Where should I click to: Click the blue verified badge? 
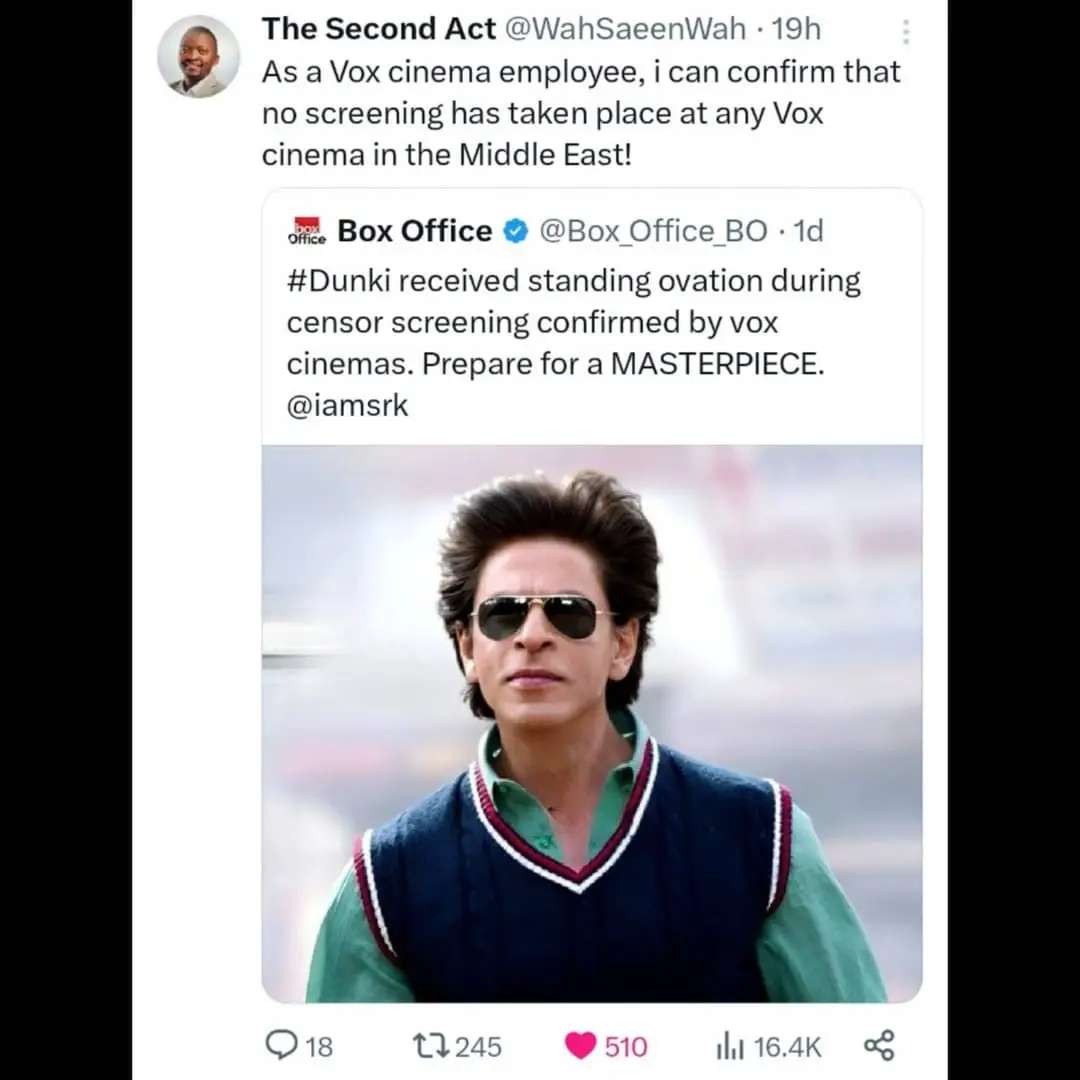(x=515, y=231)
